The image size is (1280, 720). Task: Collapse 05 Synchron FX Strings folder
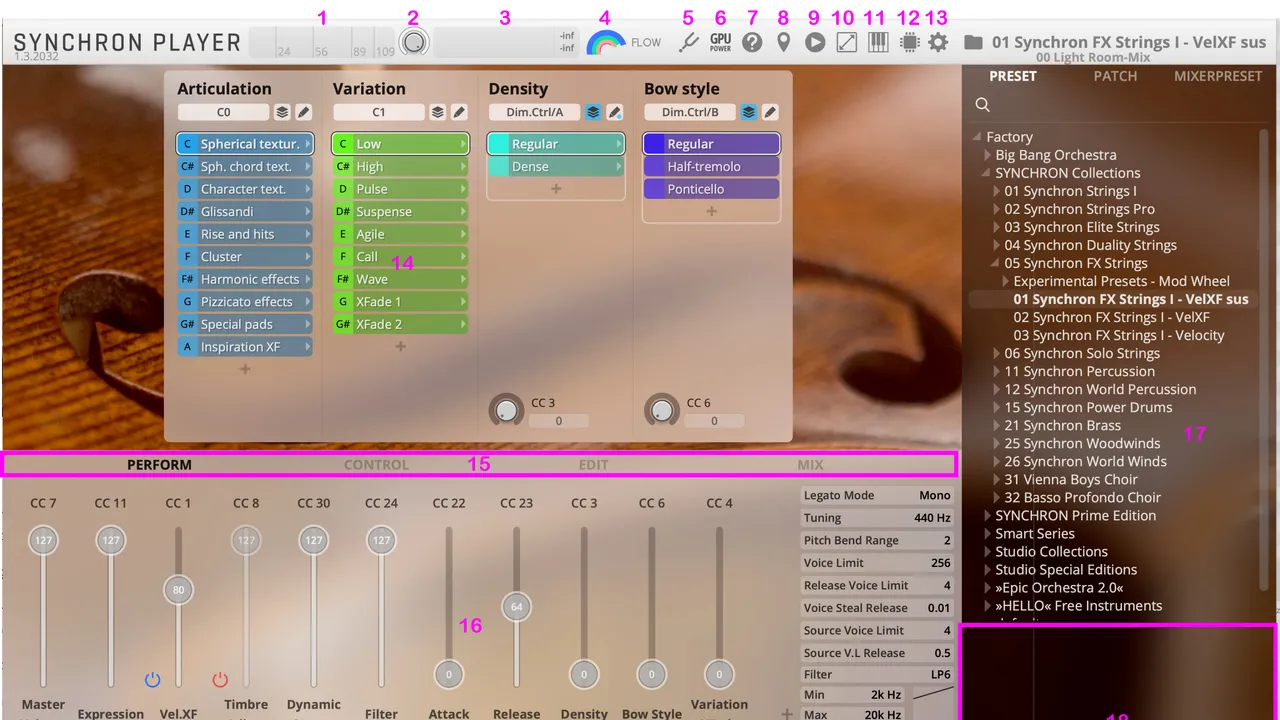coord(997,263)
